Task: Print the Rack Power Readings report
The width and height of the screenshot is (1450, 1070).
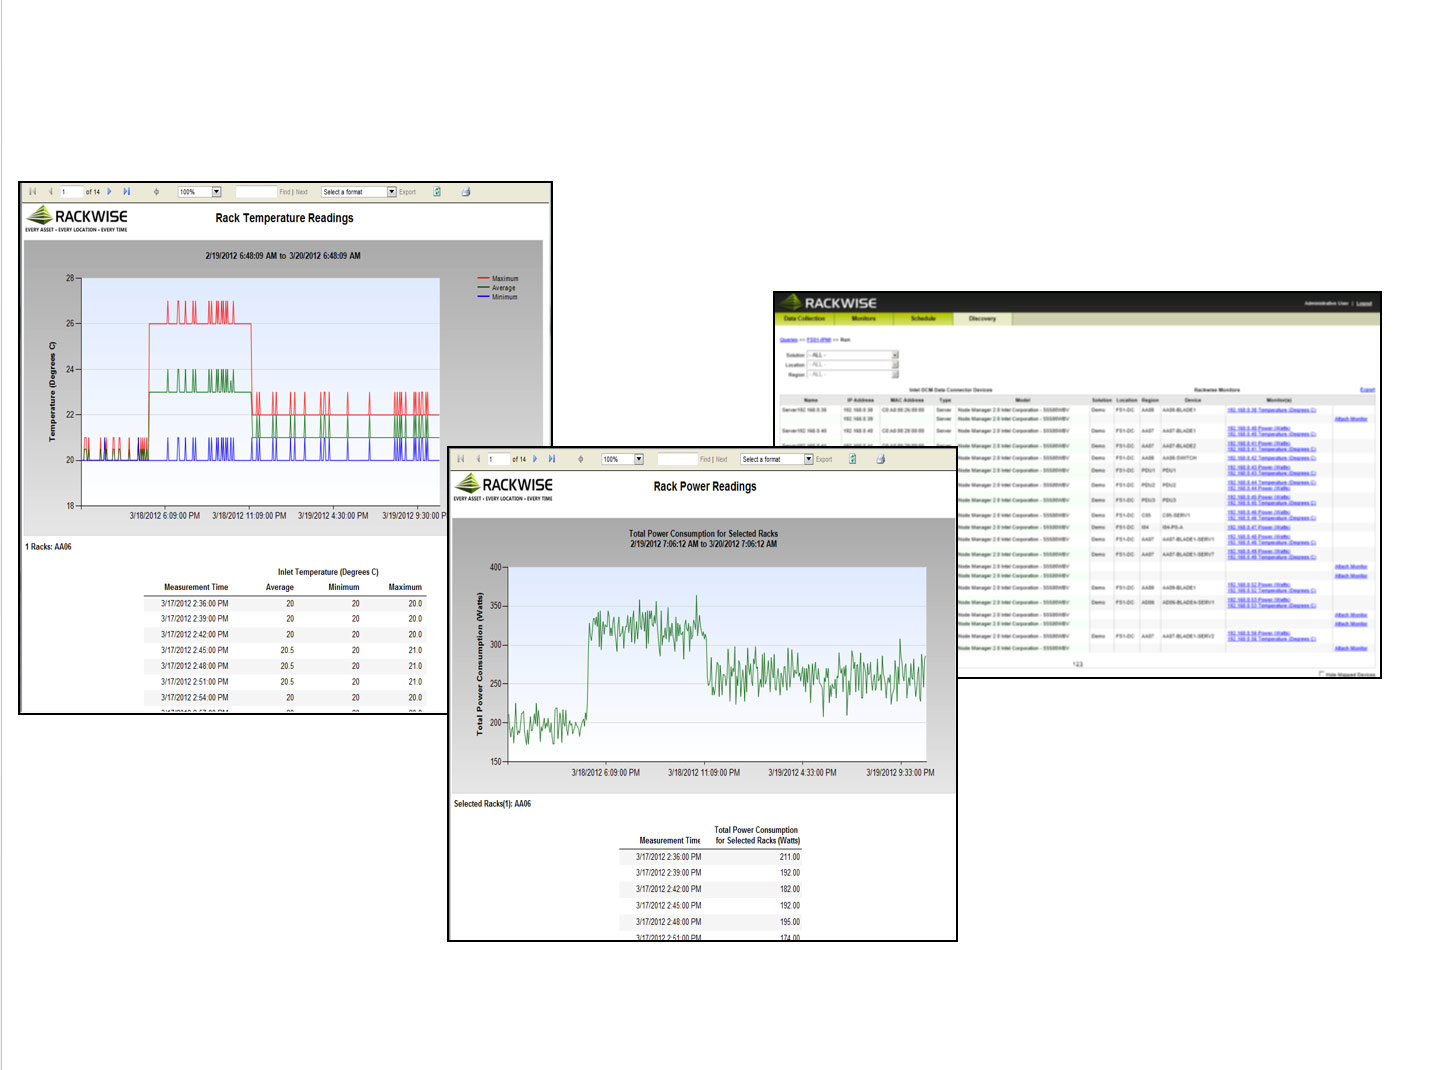Action: pos(881,460)
